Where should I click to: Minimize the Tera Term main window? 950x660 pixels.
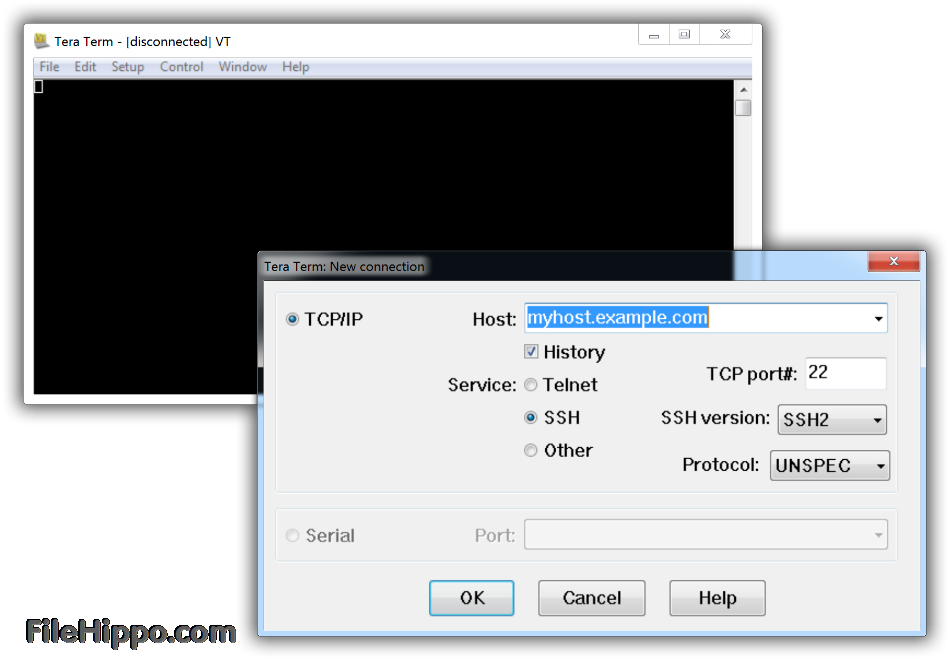tap(654, 35)
